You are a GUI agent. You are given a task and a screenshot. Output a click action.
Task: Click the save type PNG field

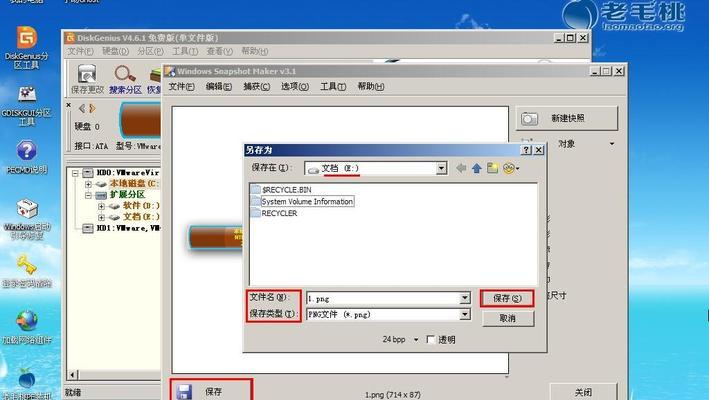tap(383, 314)
